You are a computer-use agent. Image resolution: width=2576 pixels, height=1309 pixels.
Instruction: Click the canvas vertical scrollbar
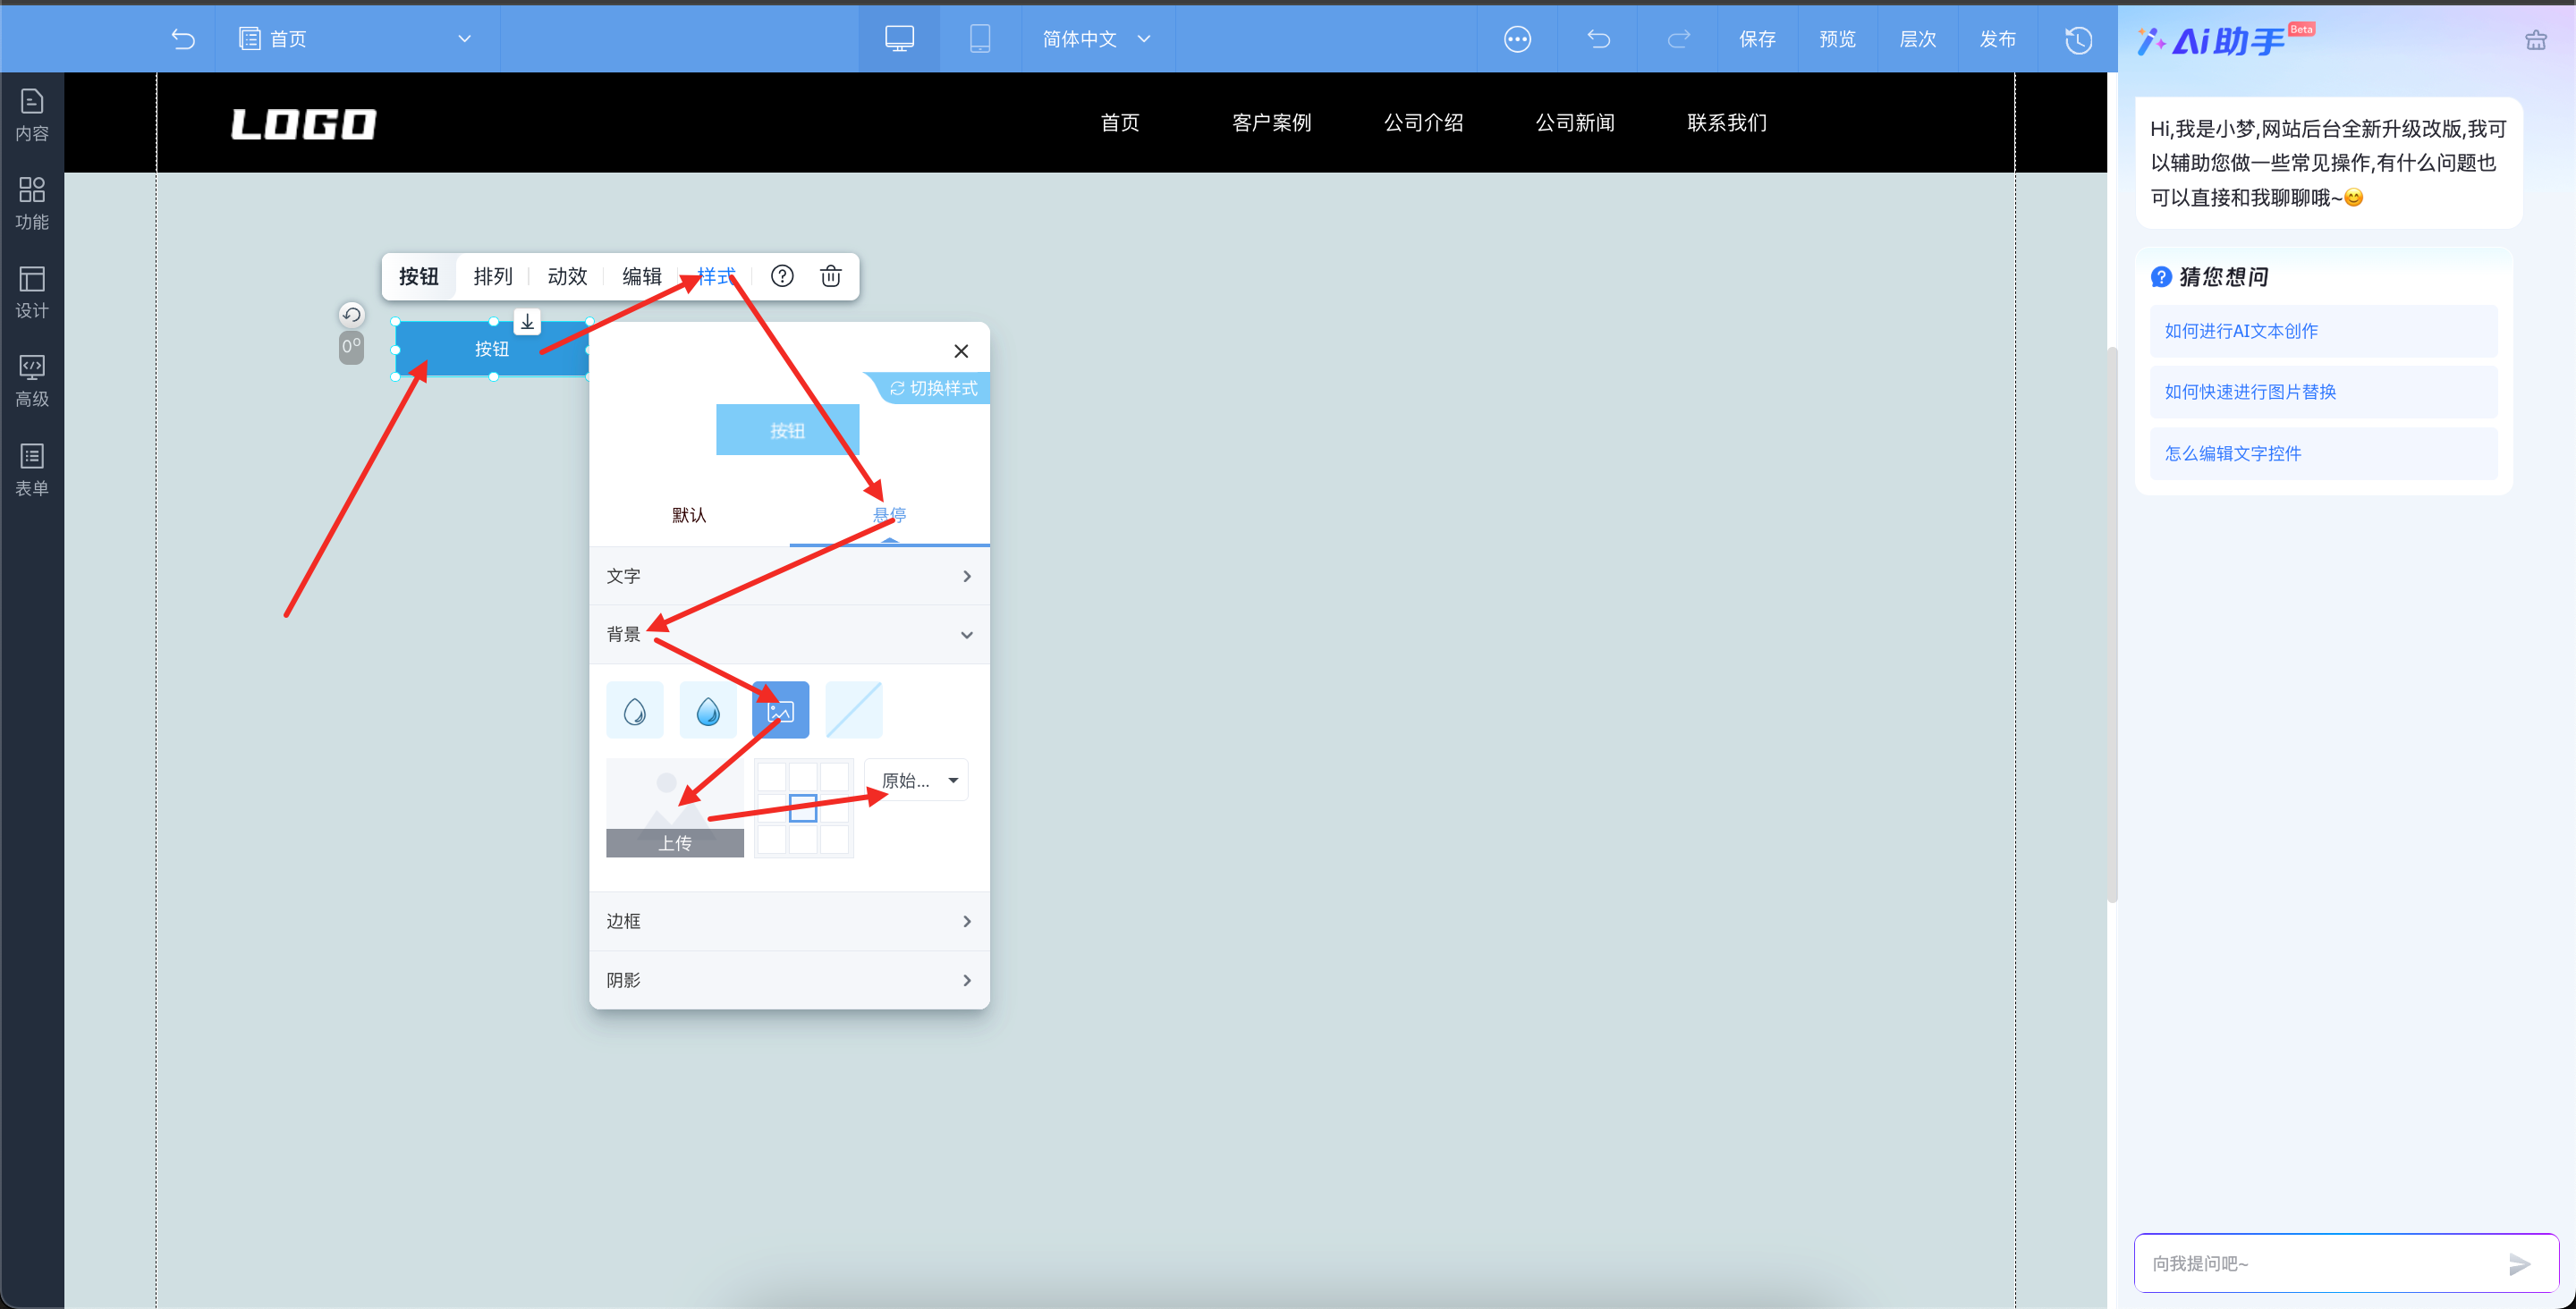pos(2112,624)
